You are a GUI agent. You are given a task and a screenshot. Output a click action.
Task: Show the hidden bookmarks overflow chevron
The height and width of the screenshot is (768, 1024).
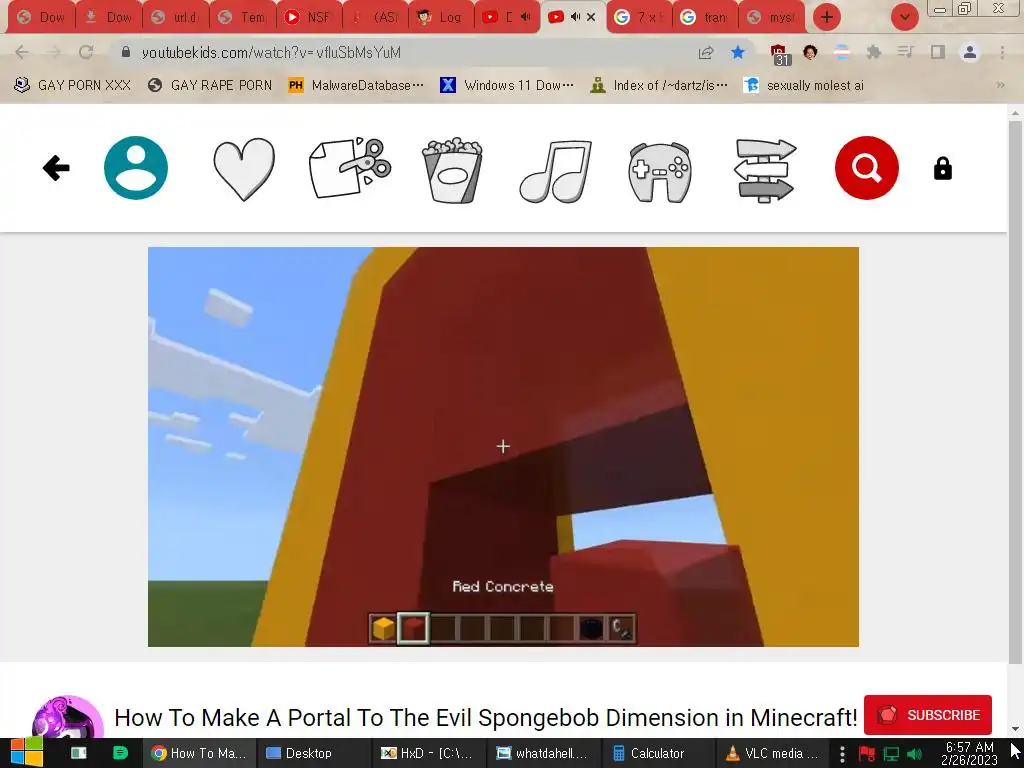coord(1000,85)
